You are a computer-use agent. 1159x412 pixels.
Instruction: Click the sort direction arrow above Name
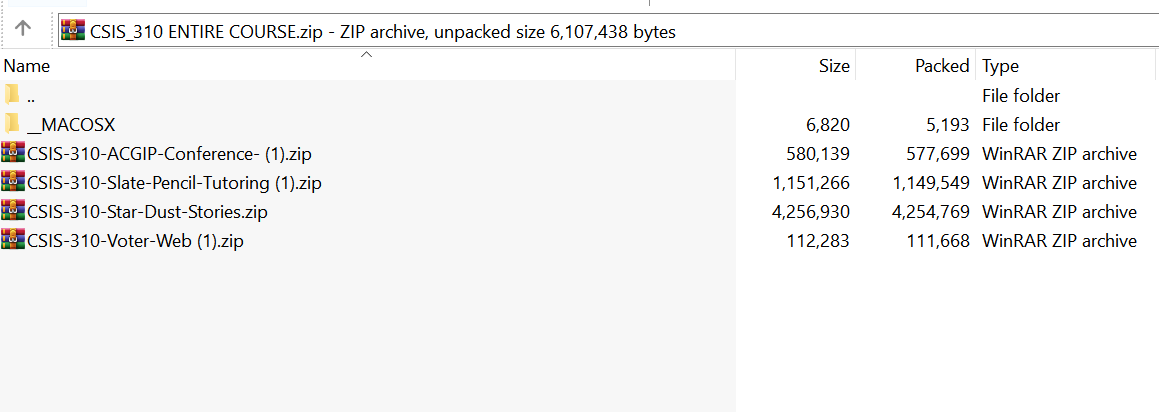click(x=366, y=55)
